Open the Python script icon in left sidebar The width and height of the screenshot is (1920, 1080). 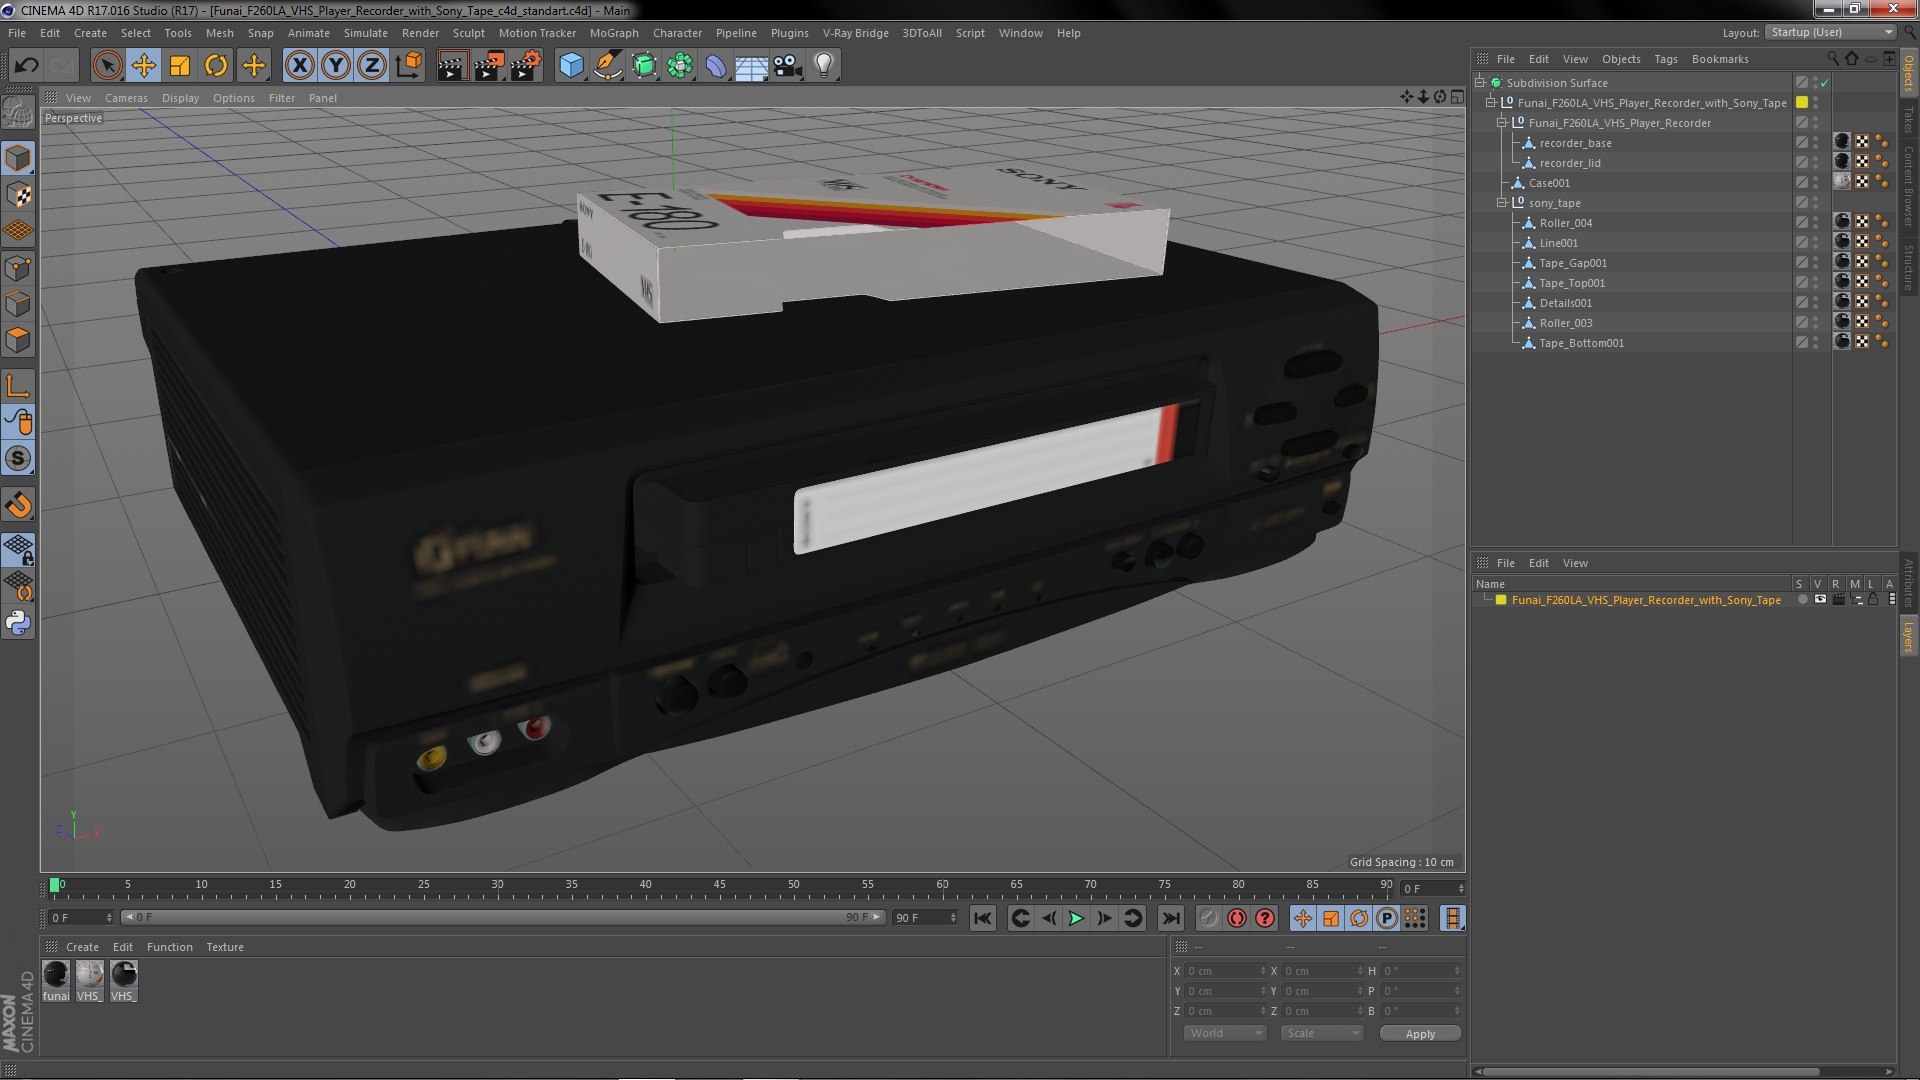tap(18, 623)
